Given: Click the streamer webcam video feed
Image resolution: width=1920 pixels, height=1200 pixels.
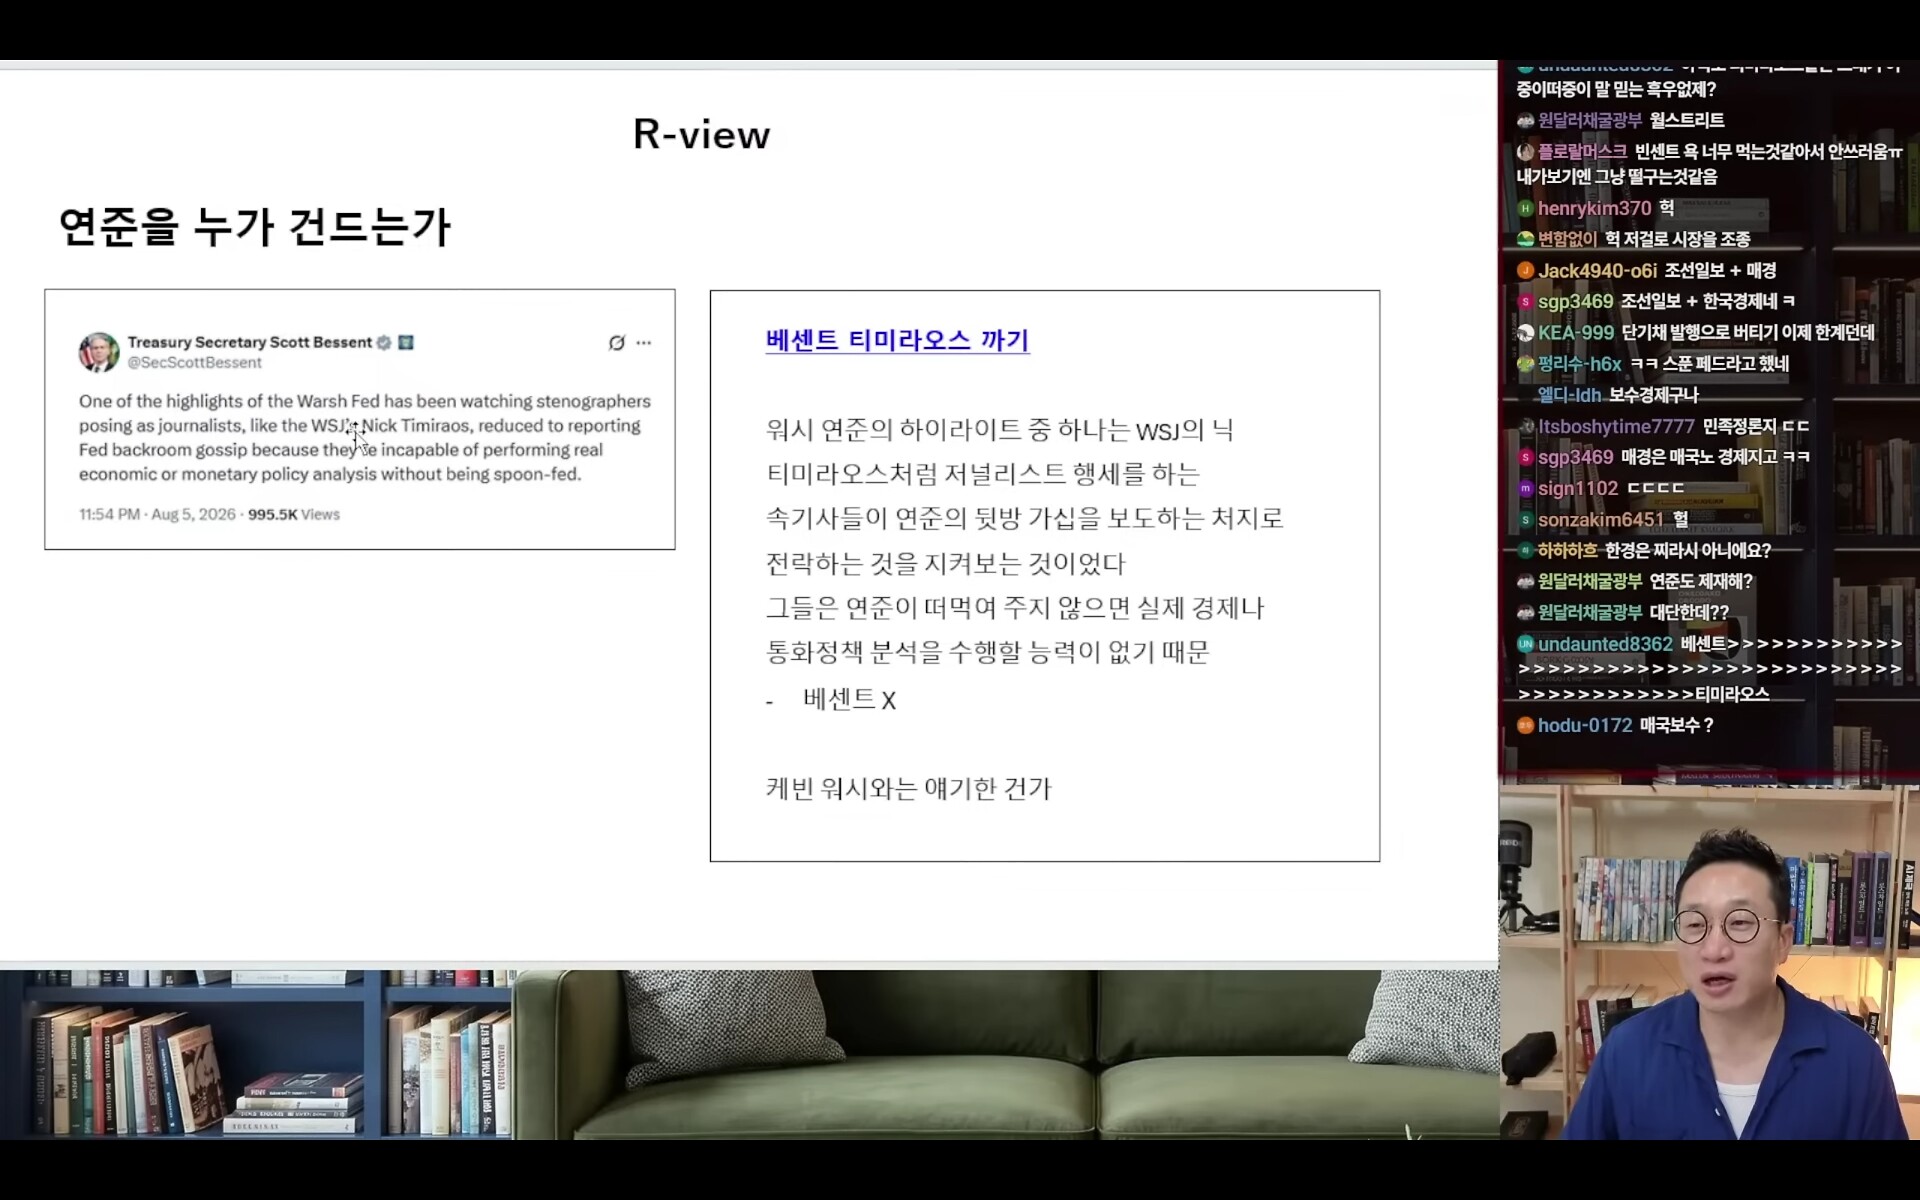Looking at the screenshot, I should point(1709,961).
